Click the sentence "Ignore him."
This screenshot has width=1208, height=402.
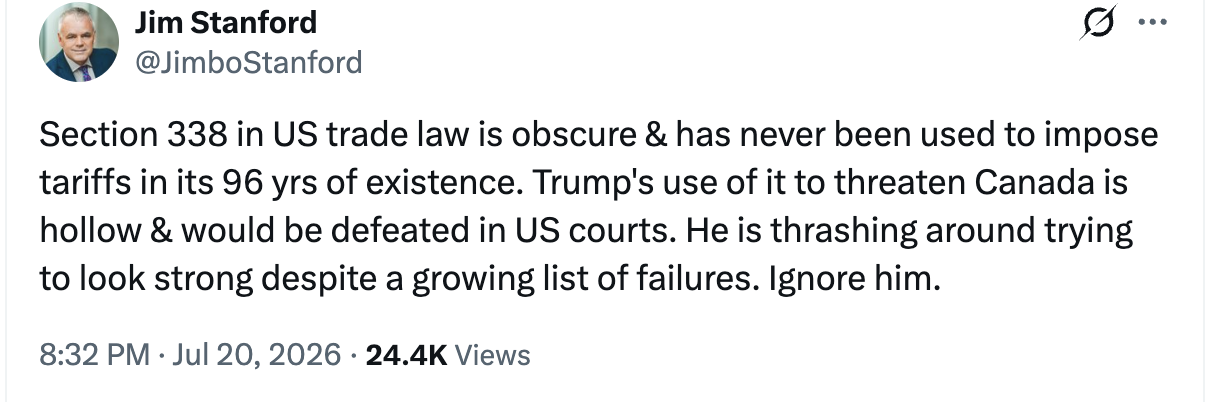pyautogui.click(x=855, y=278)
